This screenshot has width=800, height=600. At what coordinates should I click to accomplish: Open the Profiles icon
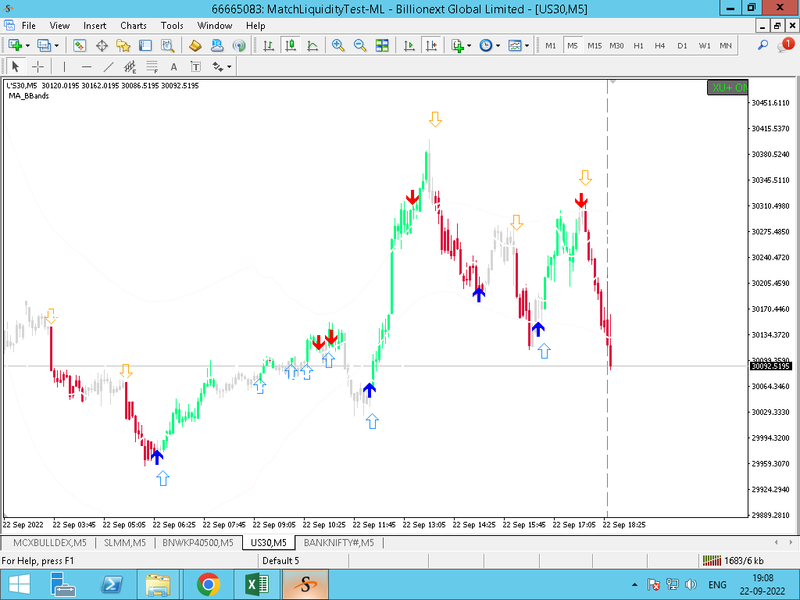tap(44, 45)
